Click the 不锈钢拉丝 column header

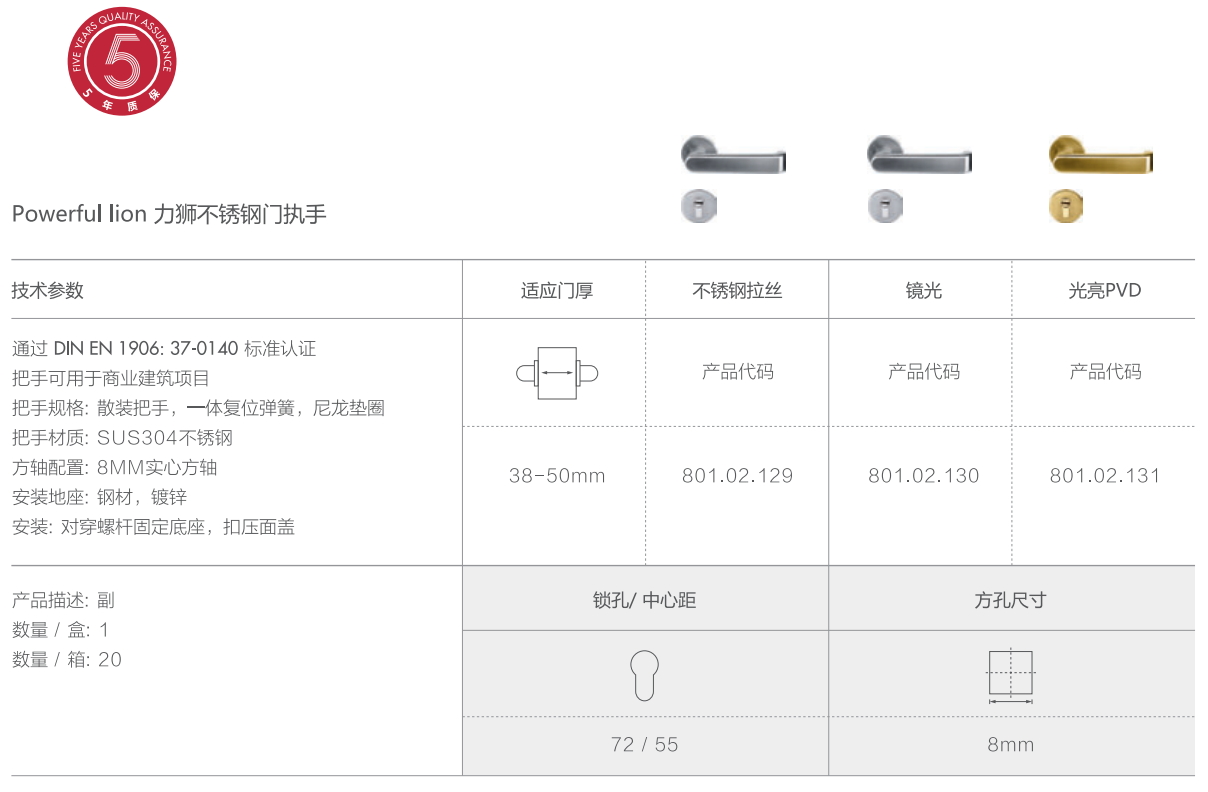point(737,291)
